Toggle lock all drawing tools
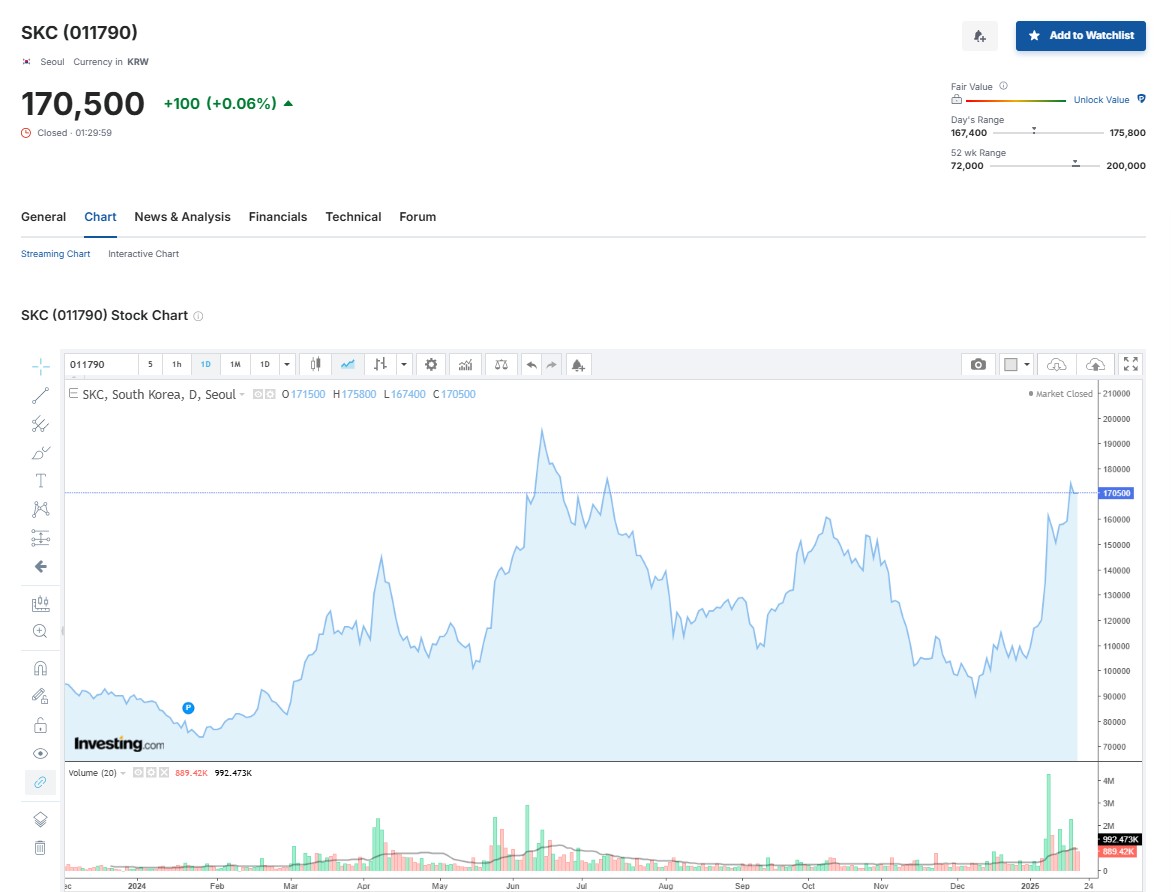The width and height of the screenshot is (1171, 892). coord(40,725)
